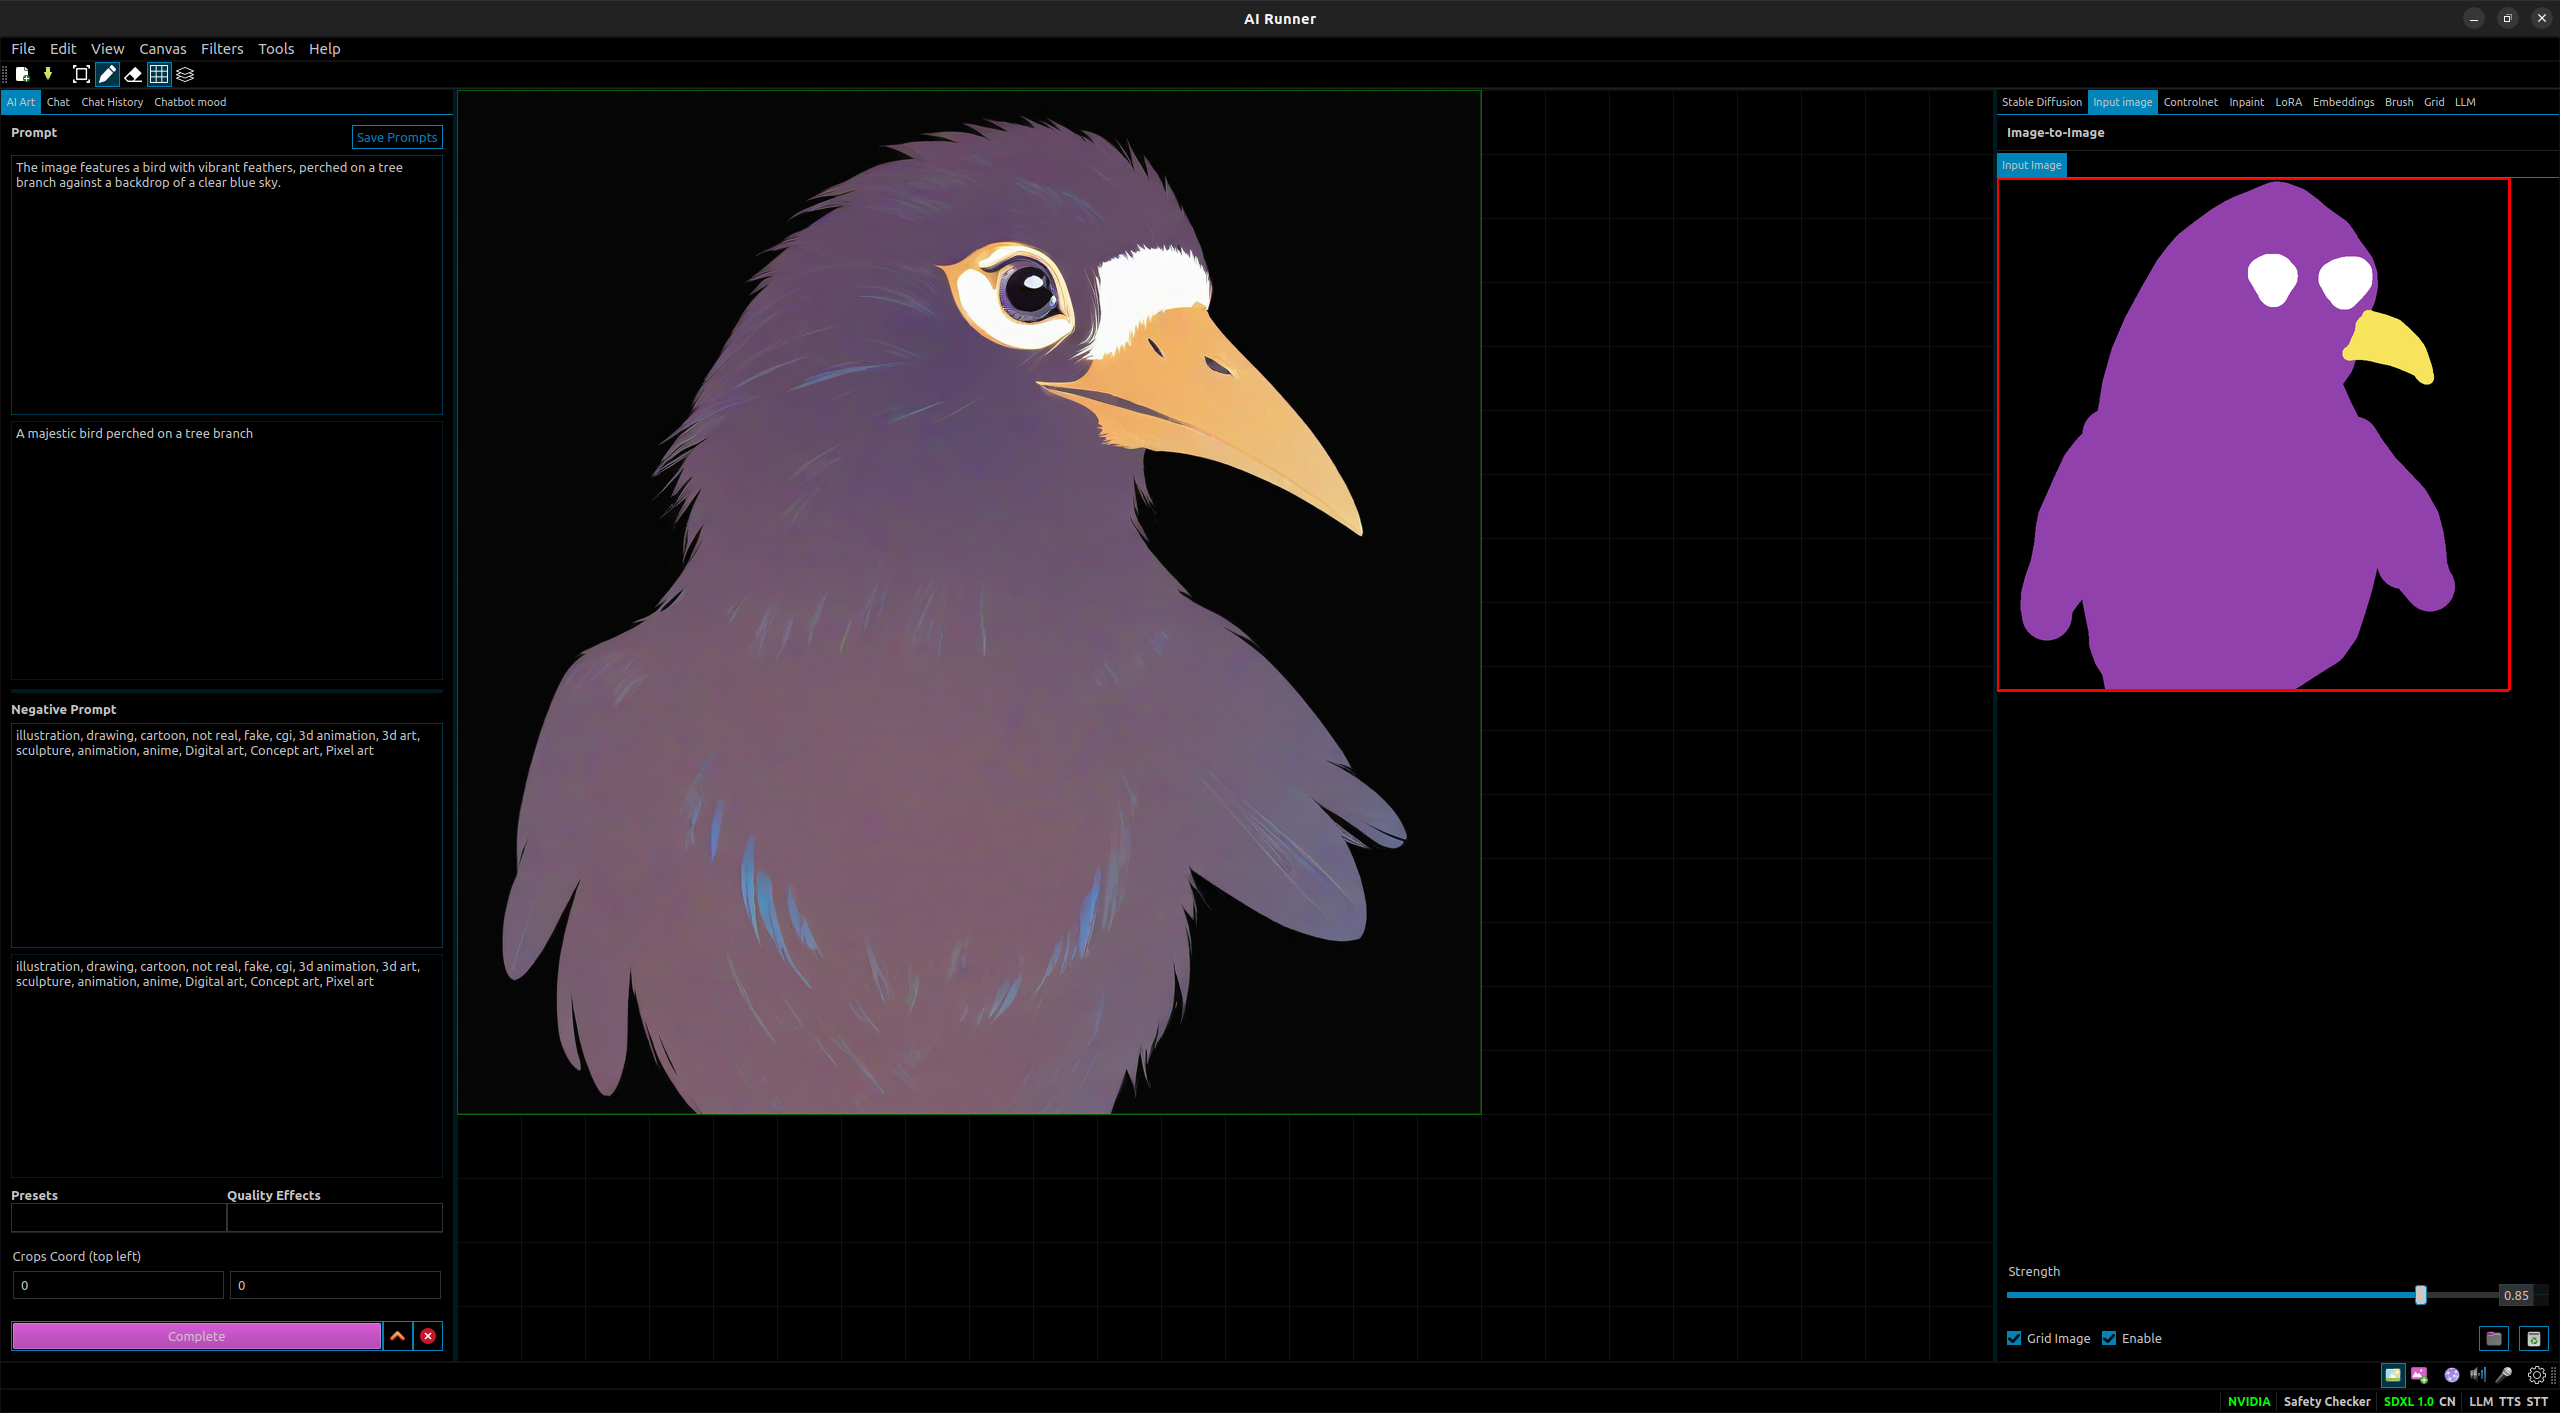
Task: Click red cancel generation icon
Action: pyautogui.click(x=428, y=1336)
